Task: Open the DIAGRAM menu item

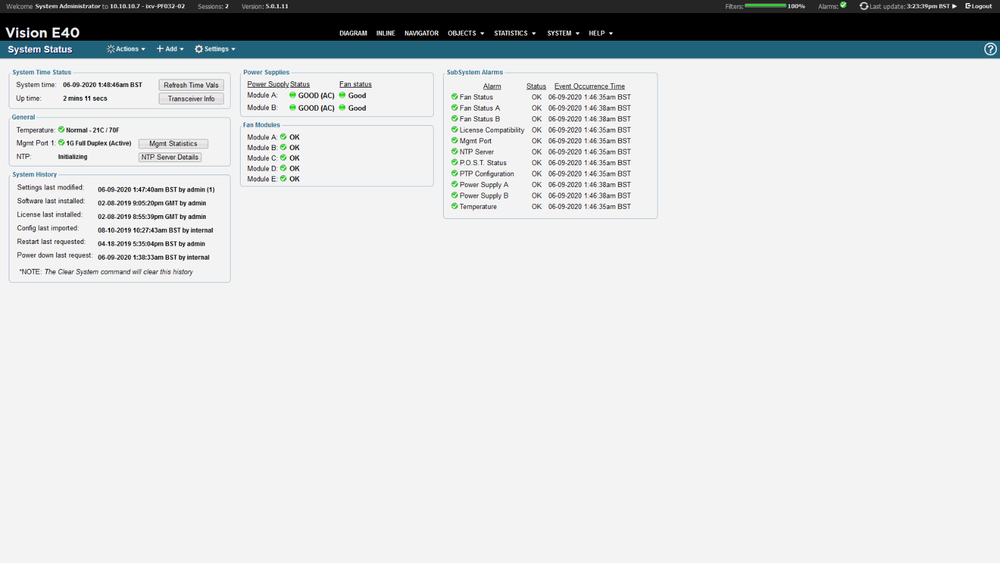Action: [x=353, y=33]
